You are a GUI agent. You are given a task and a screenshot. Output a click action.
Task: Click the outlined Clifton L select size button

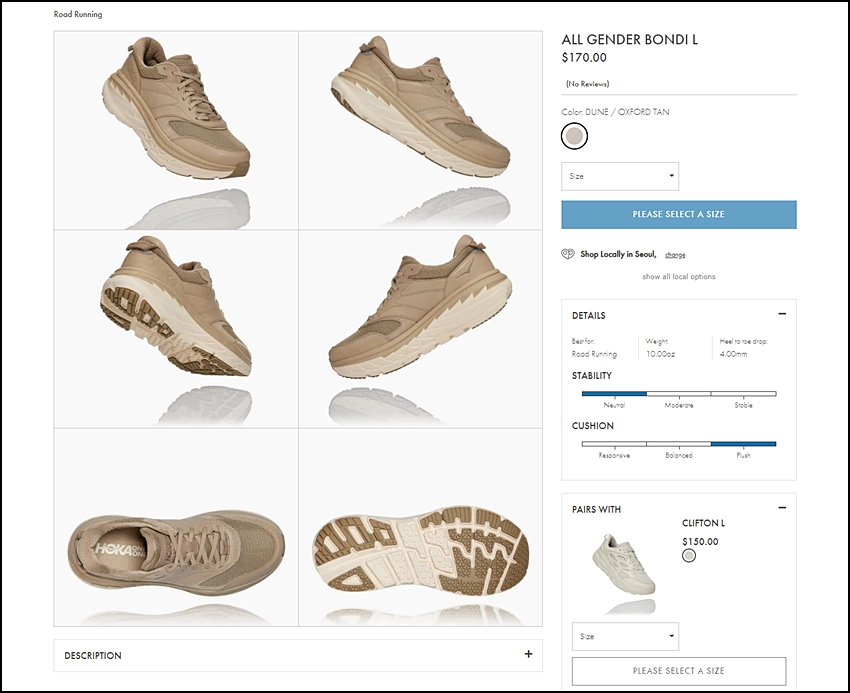click(x=678, y=670)
